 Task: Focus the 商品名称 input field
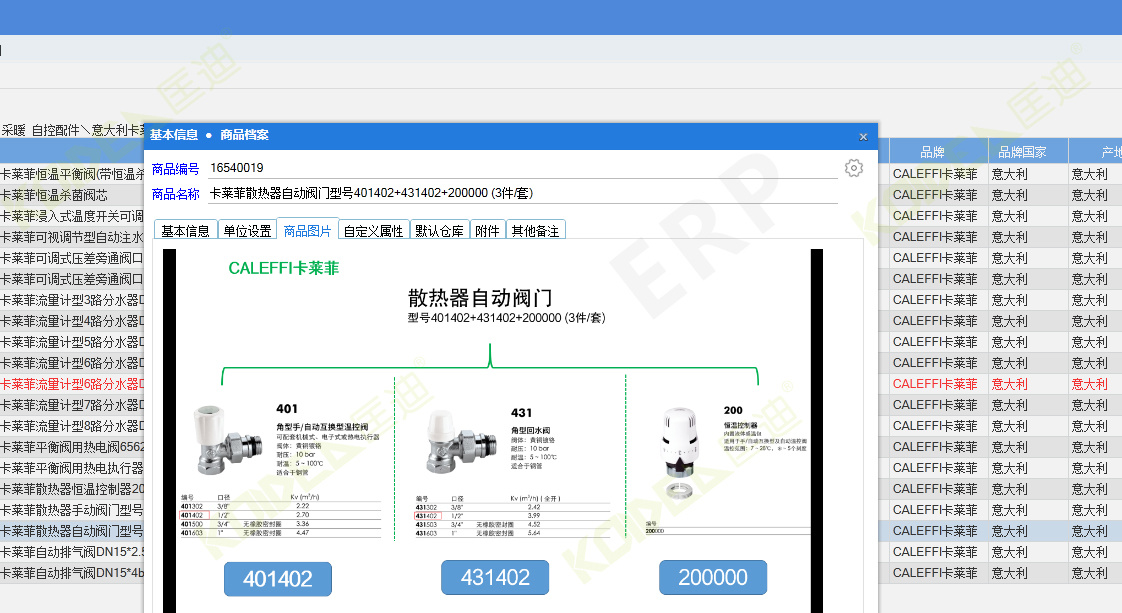523,193
